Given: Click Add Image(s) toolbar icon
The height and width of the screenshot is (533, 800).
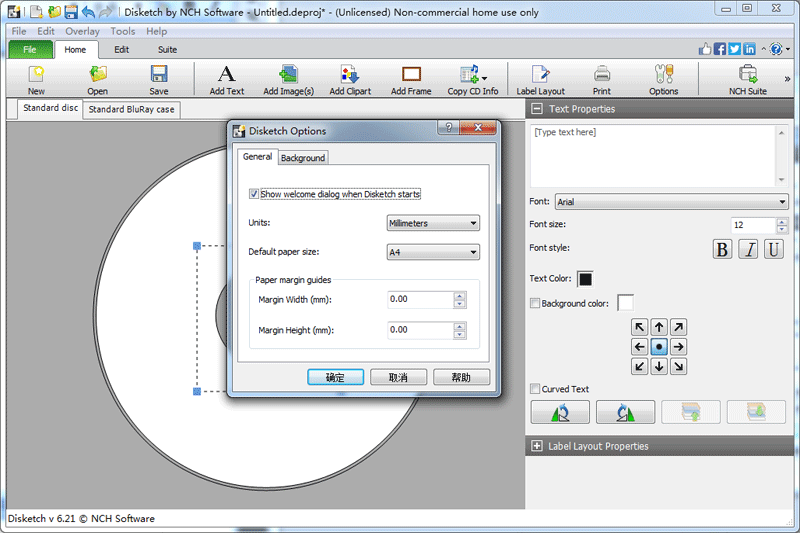Looking at the screenshot, I should 288,80.
